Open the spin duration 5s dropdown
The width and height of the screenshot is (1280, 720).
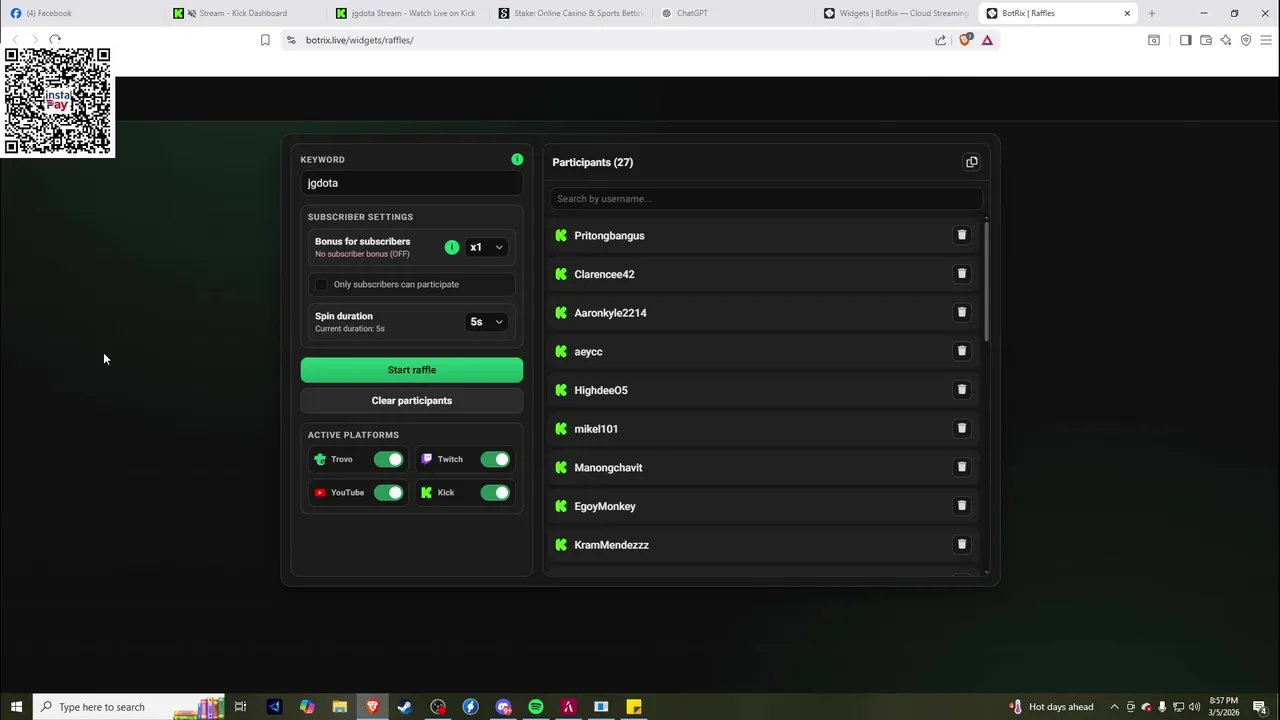click(x=487, y=322)
